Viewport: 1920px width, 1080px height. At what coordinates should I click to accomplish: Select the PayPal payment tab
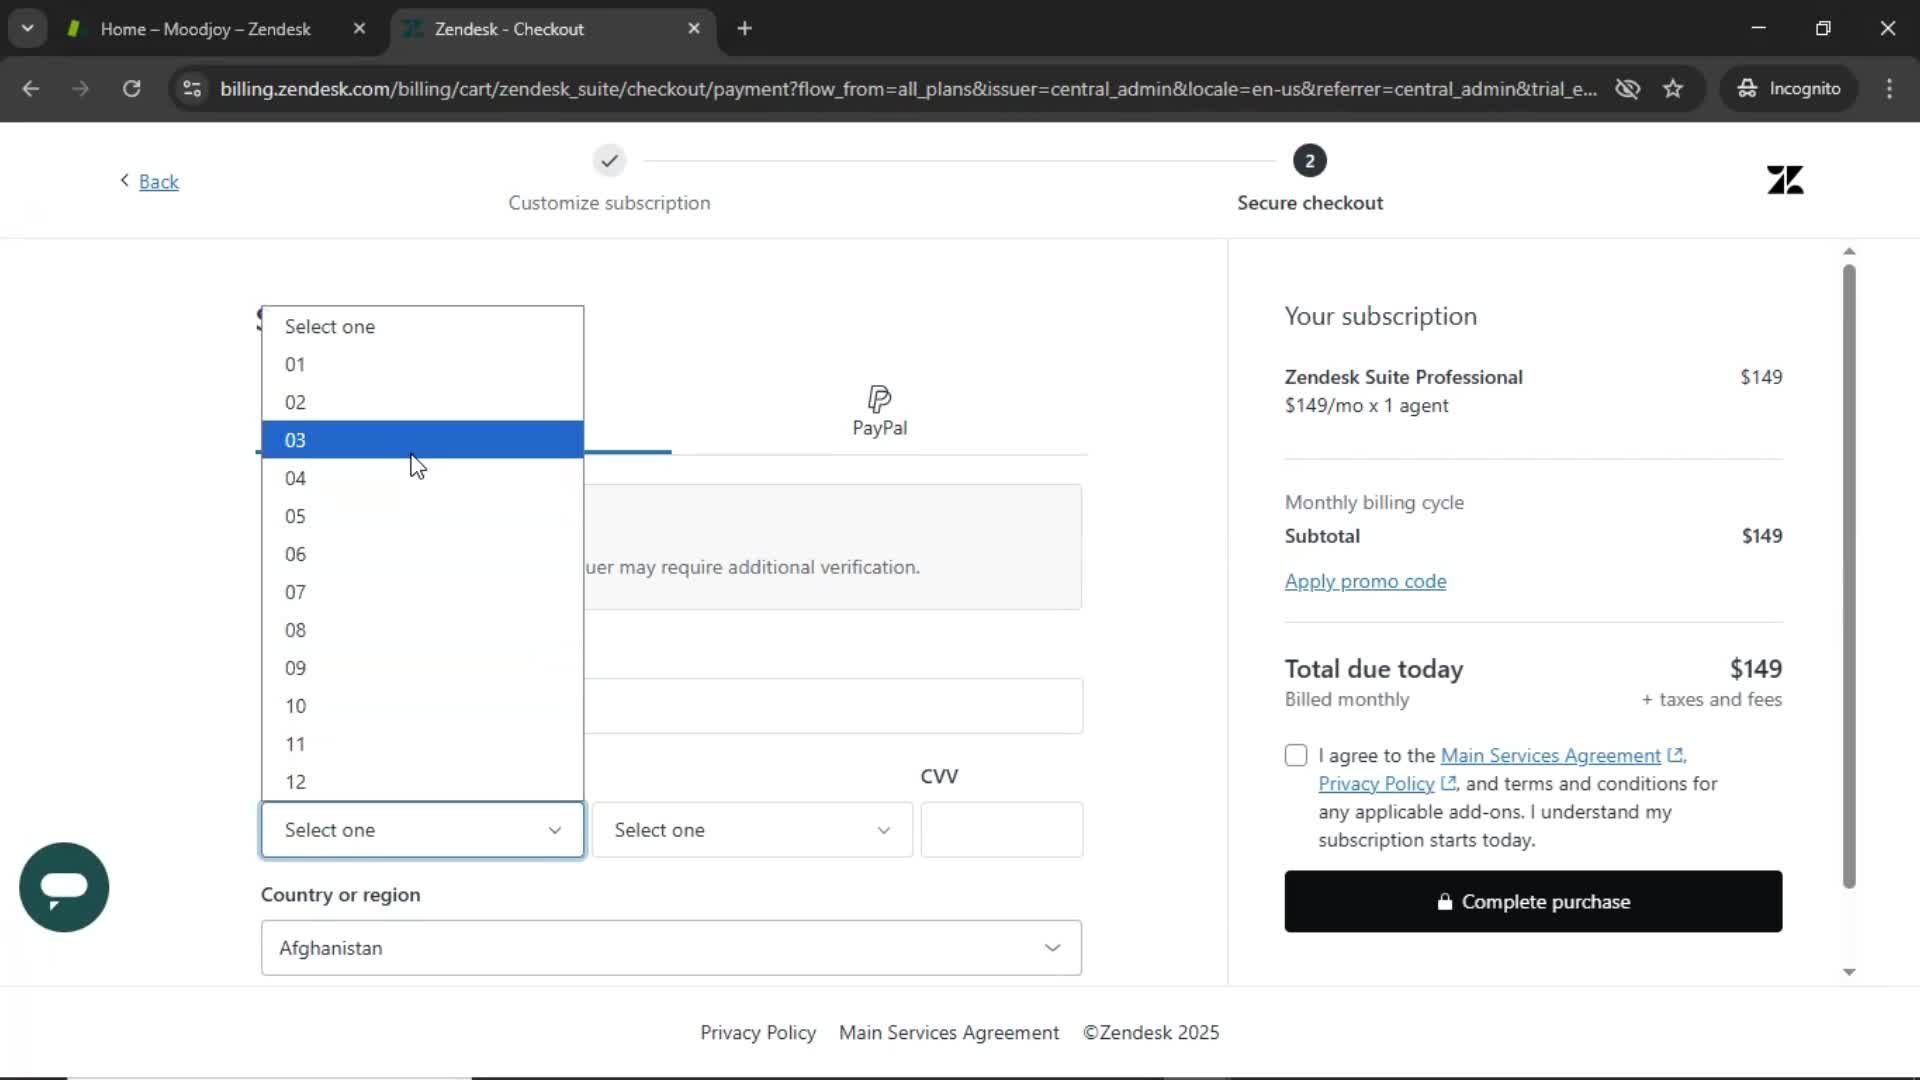click(879, 411)
